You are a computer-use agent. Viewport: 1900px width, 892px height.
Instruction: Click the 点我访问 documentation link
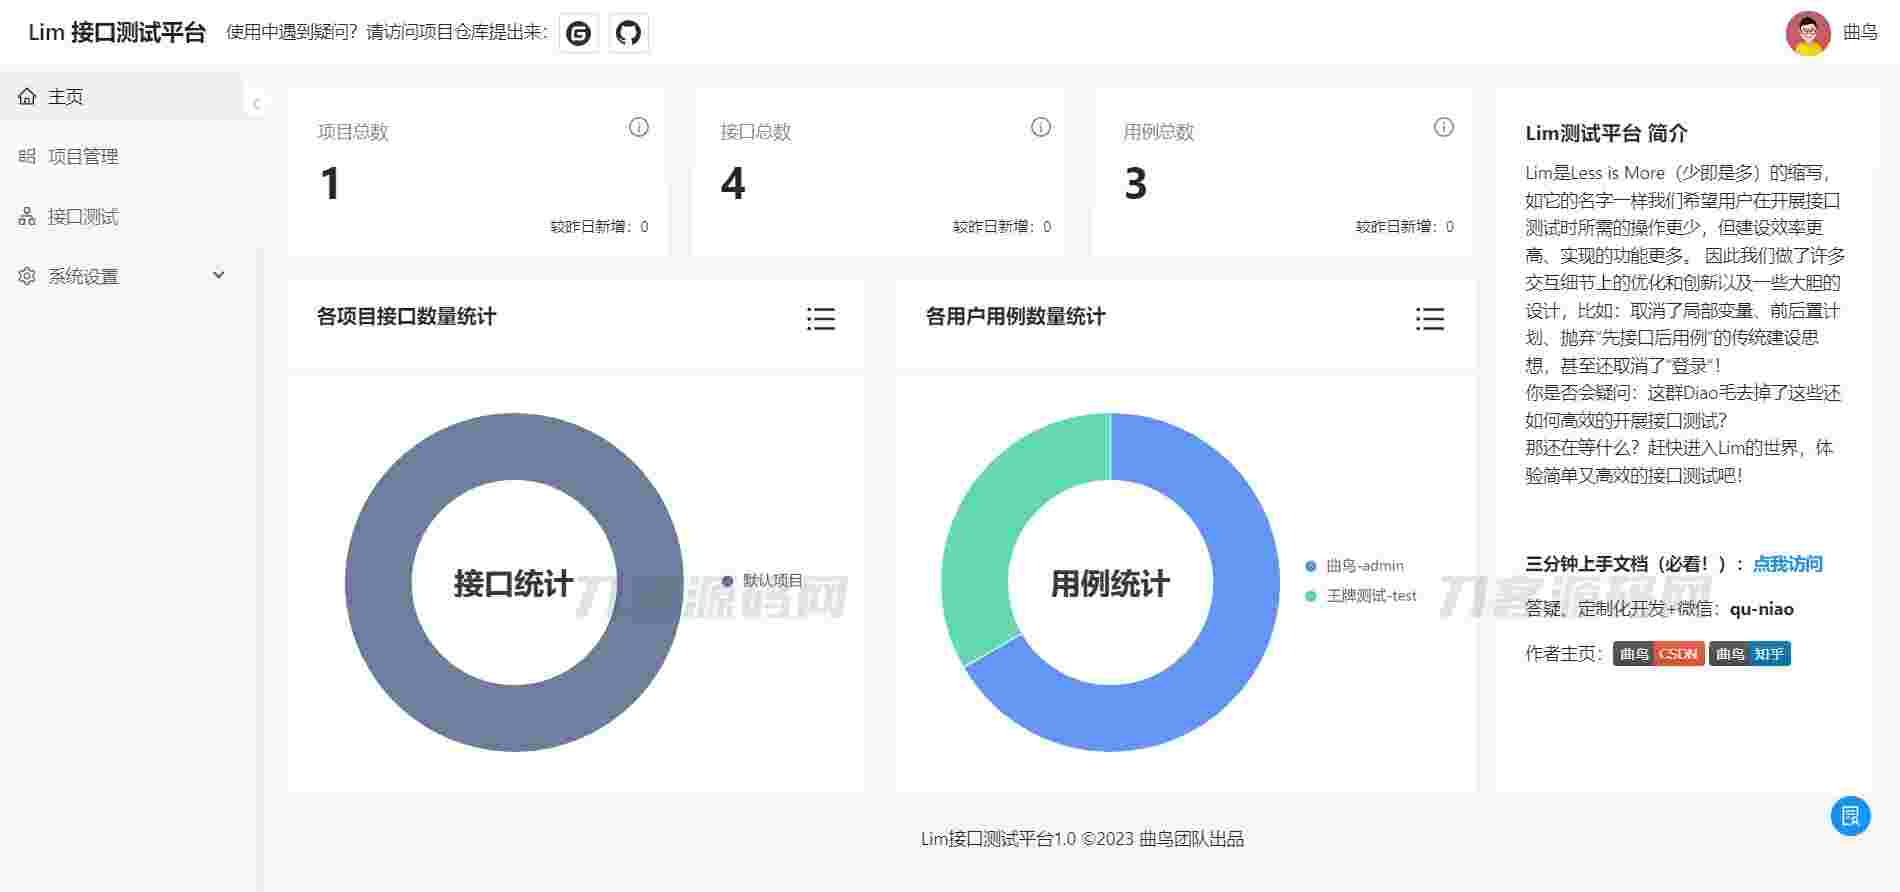(x=1788, y=564)
